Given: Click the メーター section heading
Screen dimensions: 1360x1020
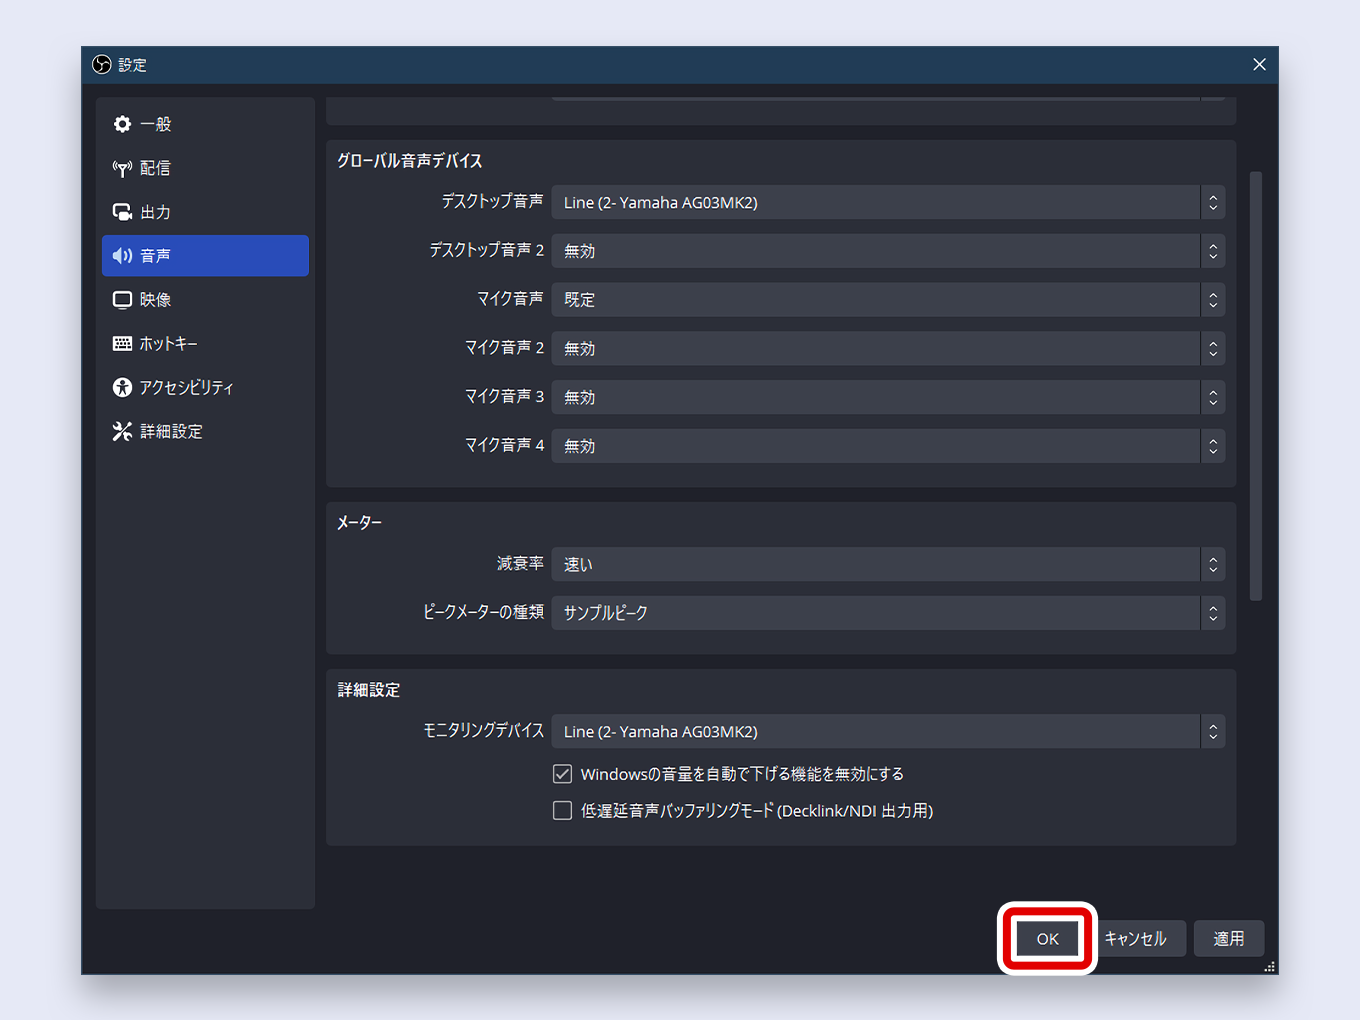Looking at the screenshot, I should 359,522.
